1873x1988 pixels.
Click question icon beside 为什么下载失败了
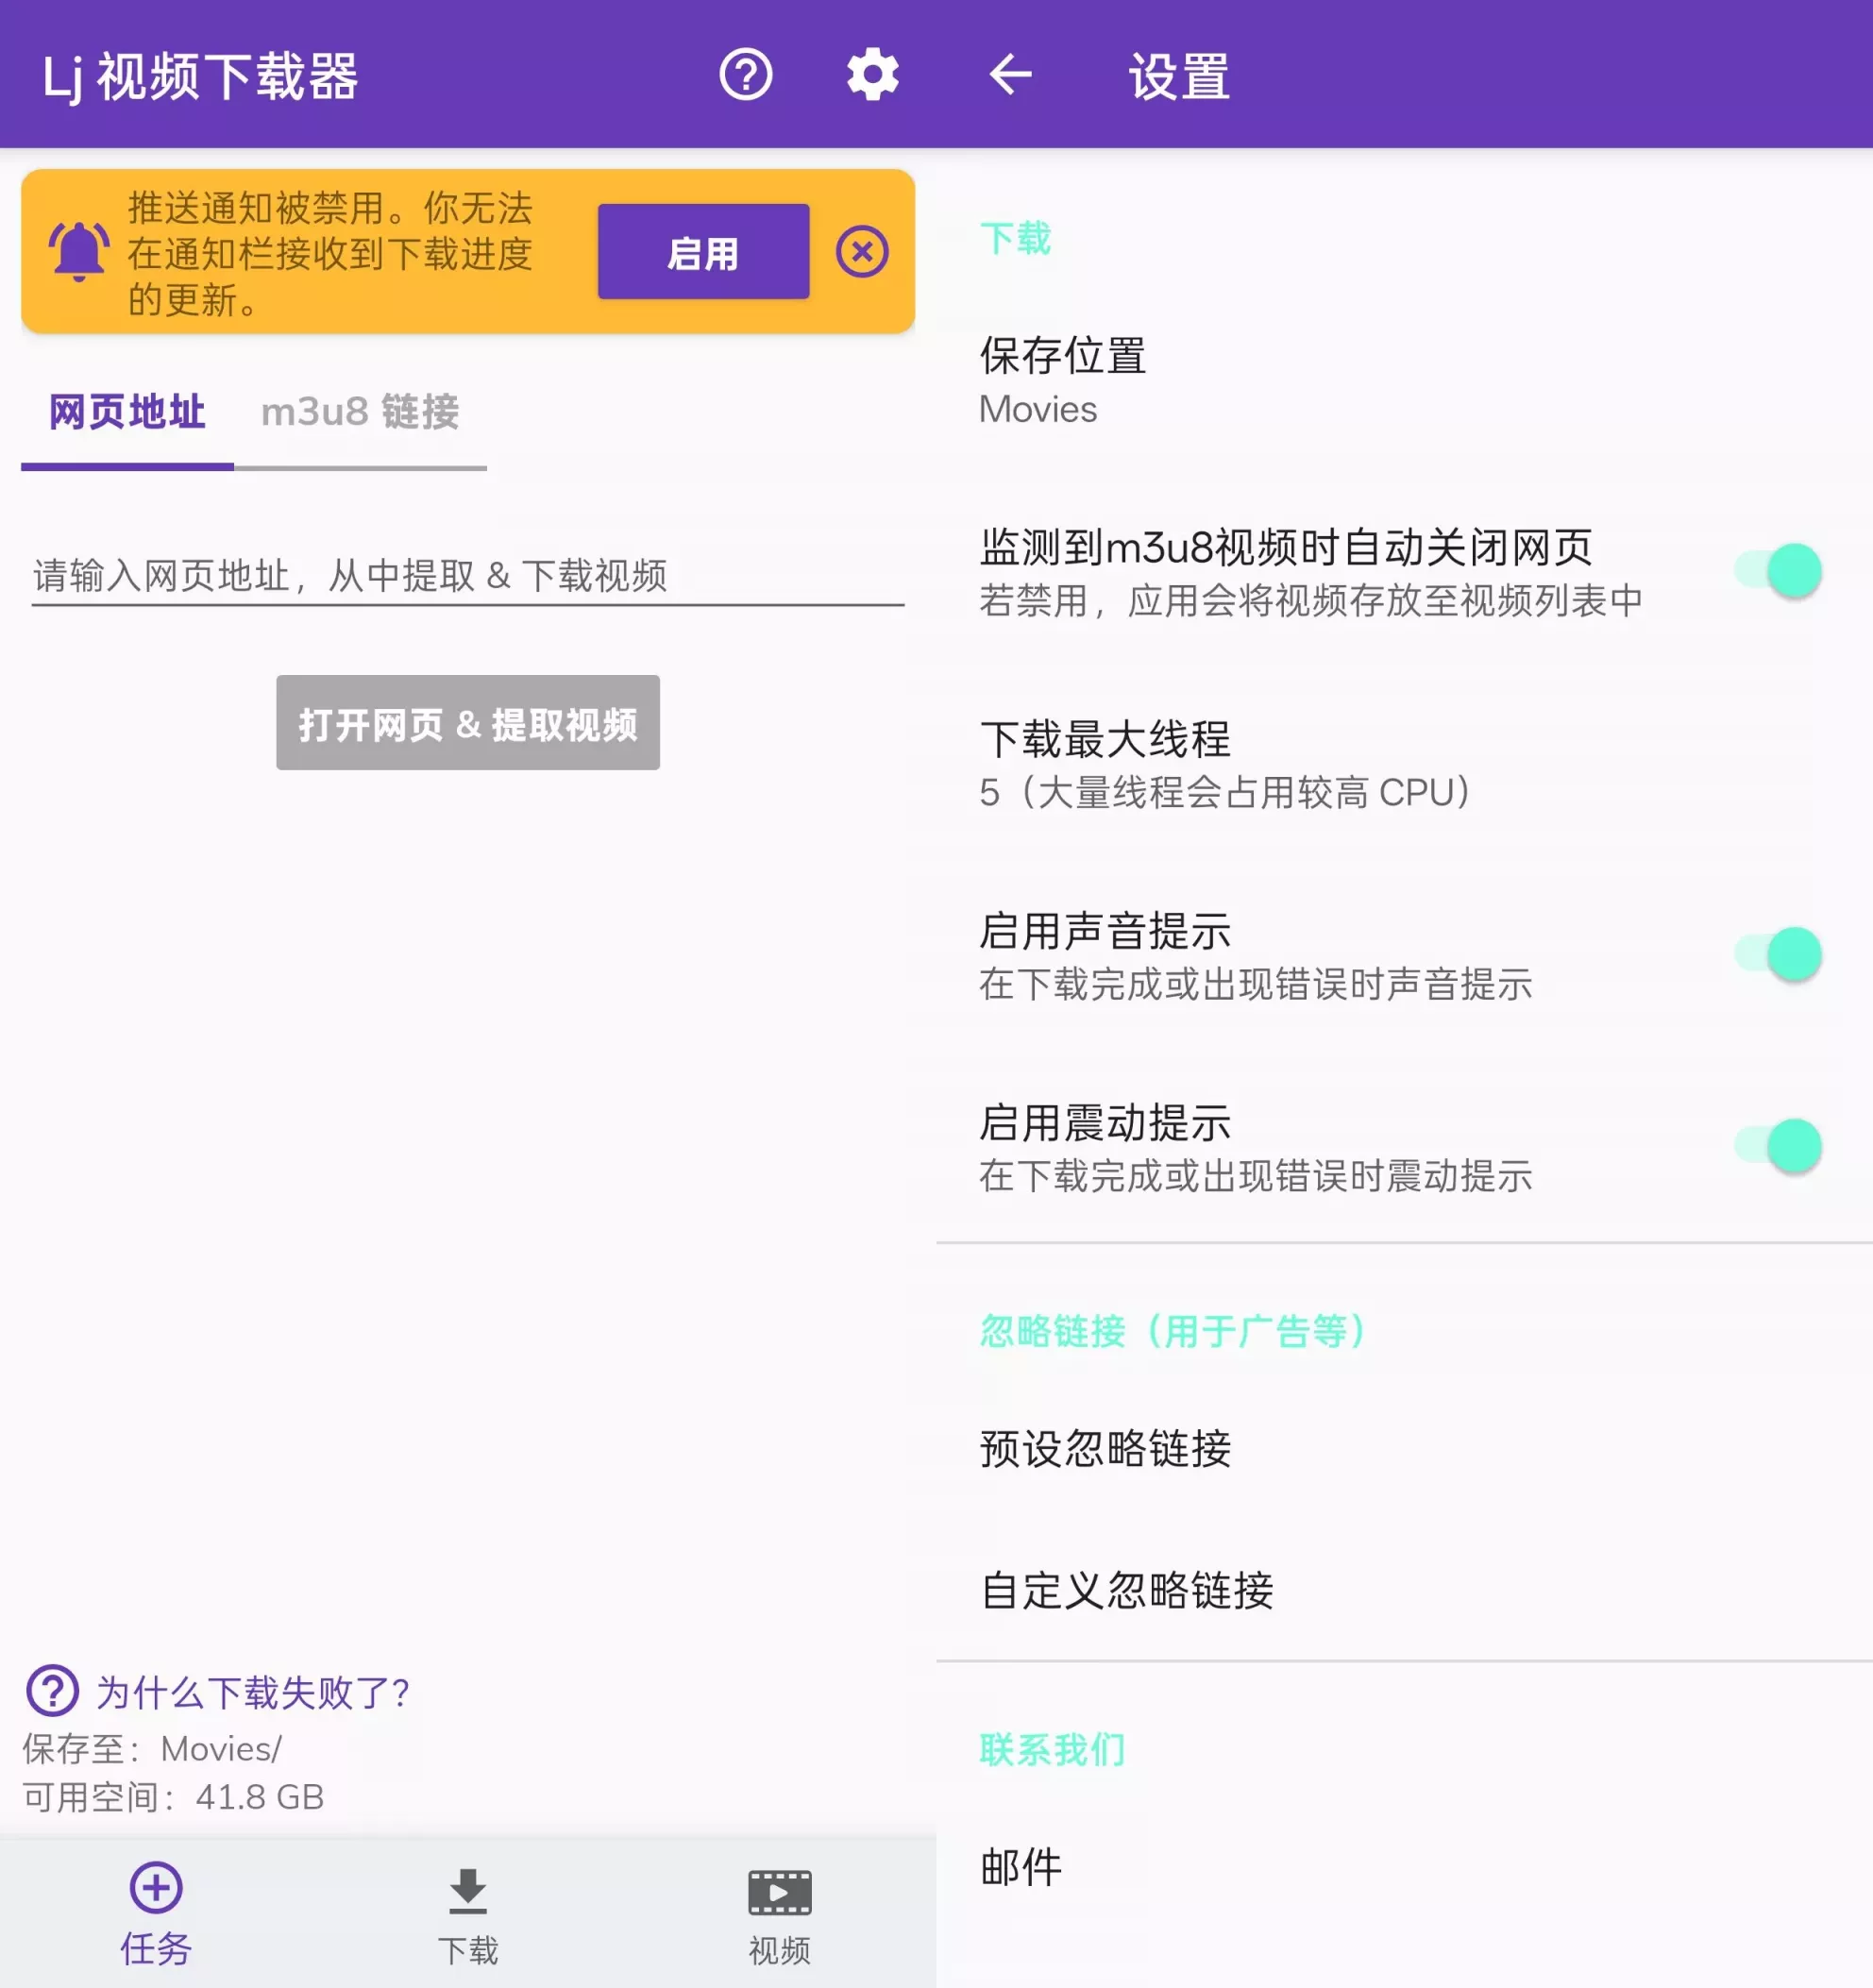coord(52,1691)
